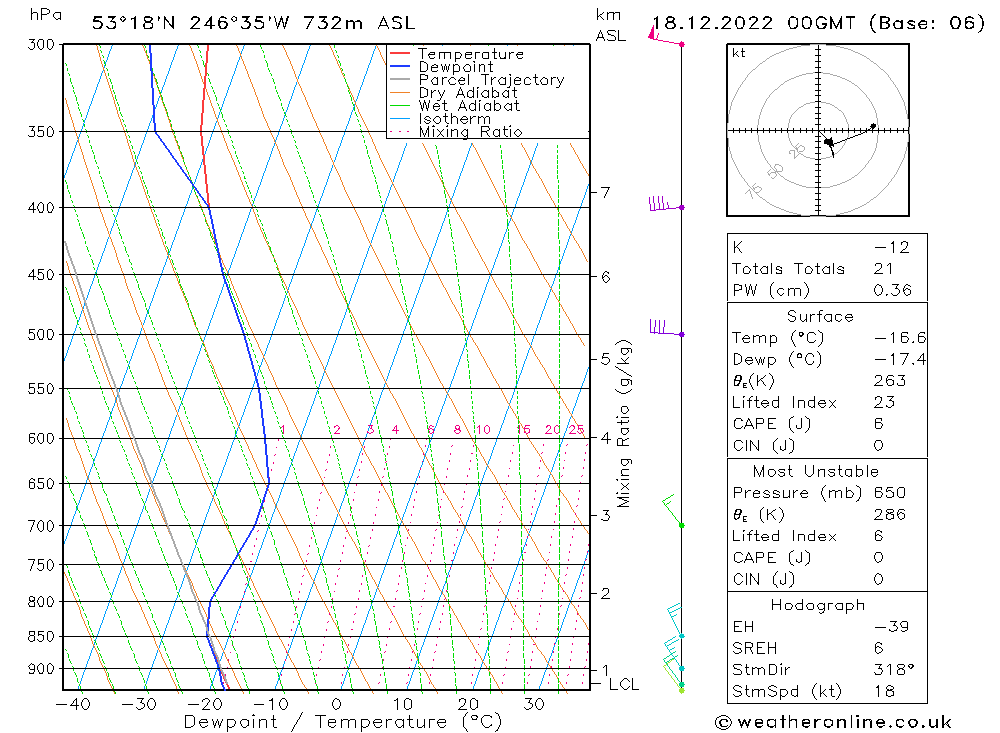Click the red temperature curve near 350 hPa
The width and height of the screenshot is (1000, 733).
(x=201, y=131)
